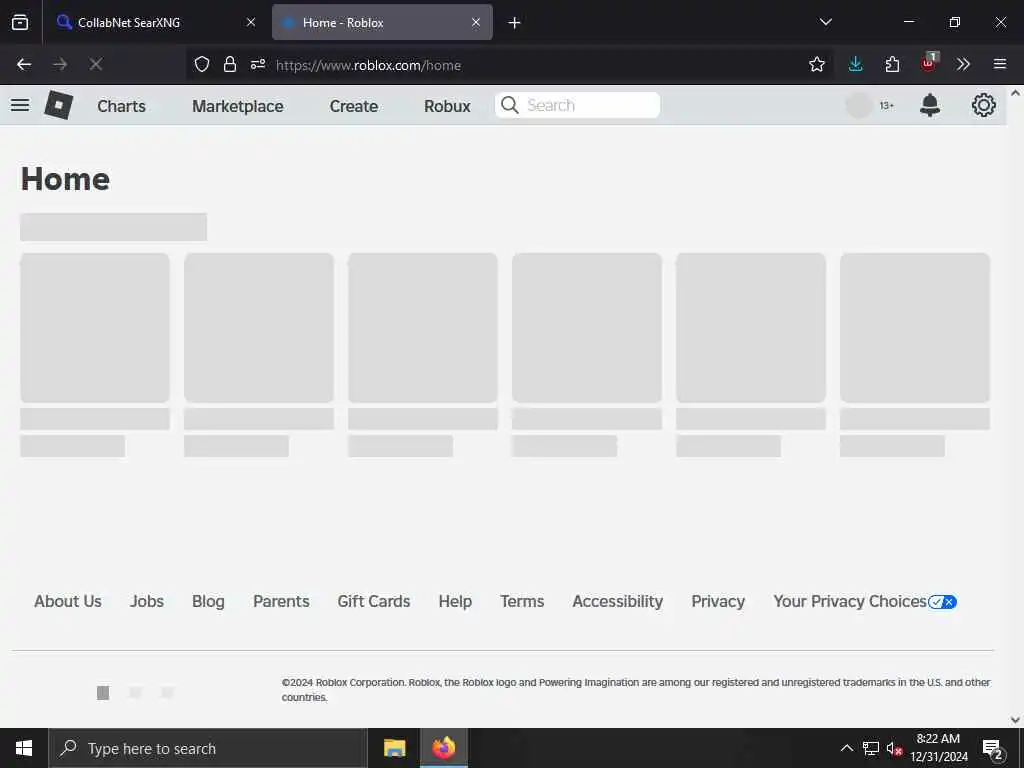
Task: Open Roblox notifications bell
Action: 929,105
